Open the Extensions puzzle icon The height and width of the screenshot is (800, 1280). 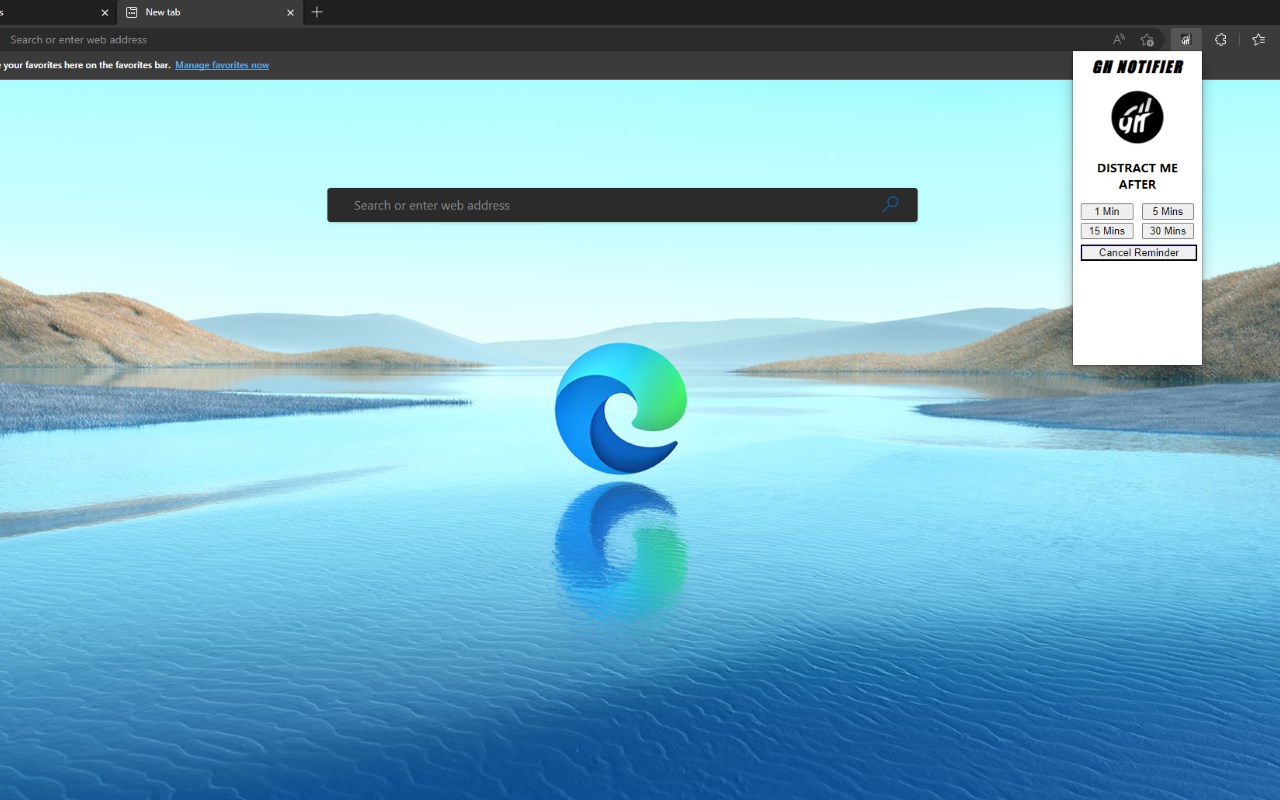[1221, 40]
